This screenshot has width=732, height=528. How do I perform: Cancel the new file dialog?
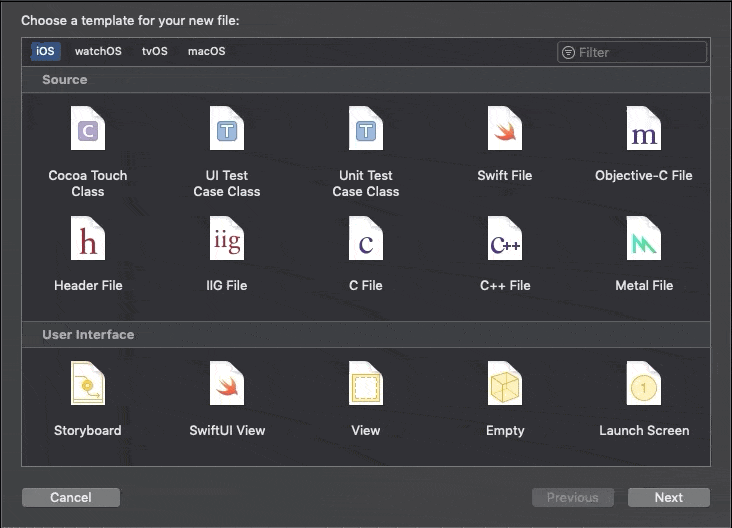pos(71,497)
